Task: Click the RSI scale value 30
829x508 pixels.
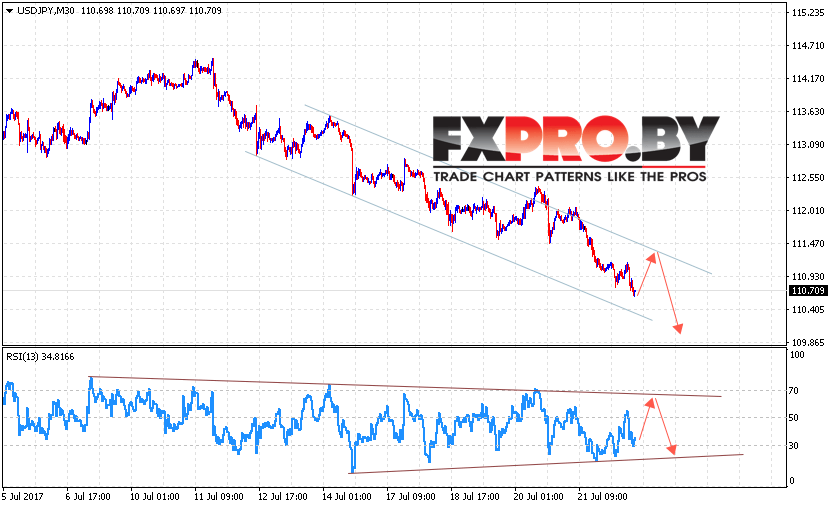Action: point(794,446)
